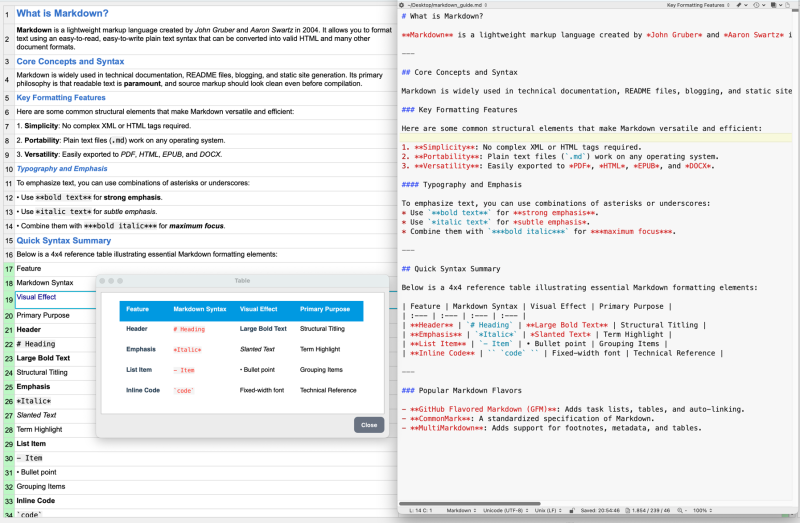Open the Markdown language selector in the status bar
The height and width of the screenshot is (523, 800).
click(461, 510)
